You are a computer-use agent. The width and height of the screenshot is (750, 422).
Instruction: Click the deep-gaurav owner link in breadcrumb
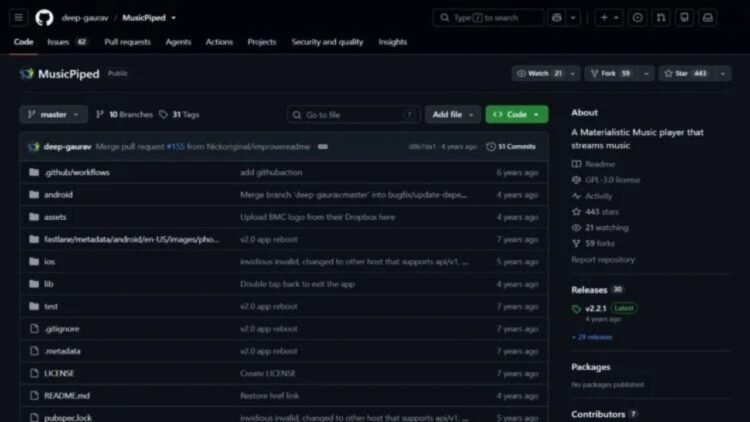coord(85,18)
